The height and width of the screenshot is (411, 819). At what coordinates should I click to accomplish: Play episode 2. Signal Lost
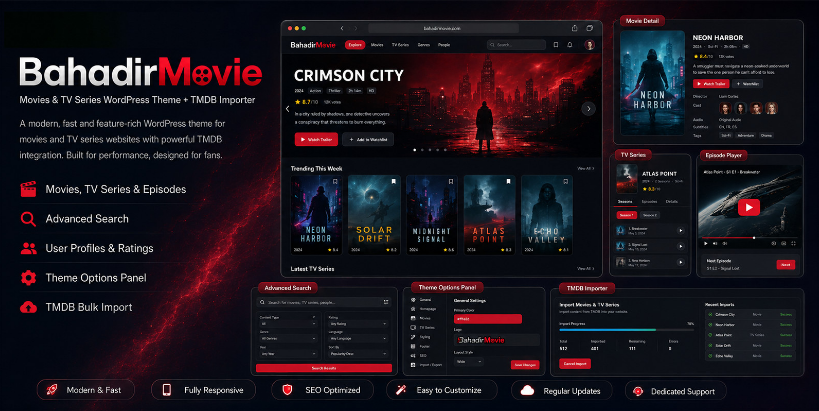[x=681, y=246]
